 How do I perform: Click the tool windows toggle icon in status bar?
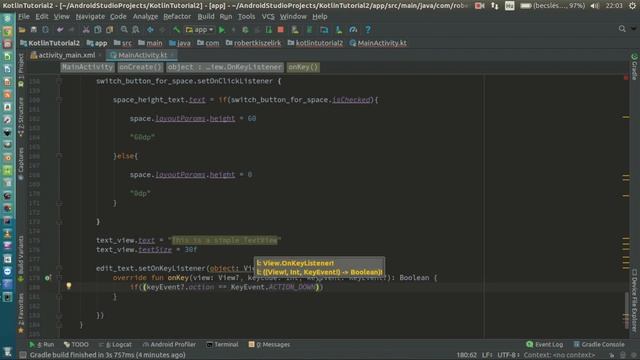23,355
